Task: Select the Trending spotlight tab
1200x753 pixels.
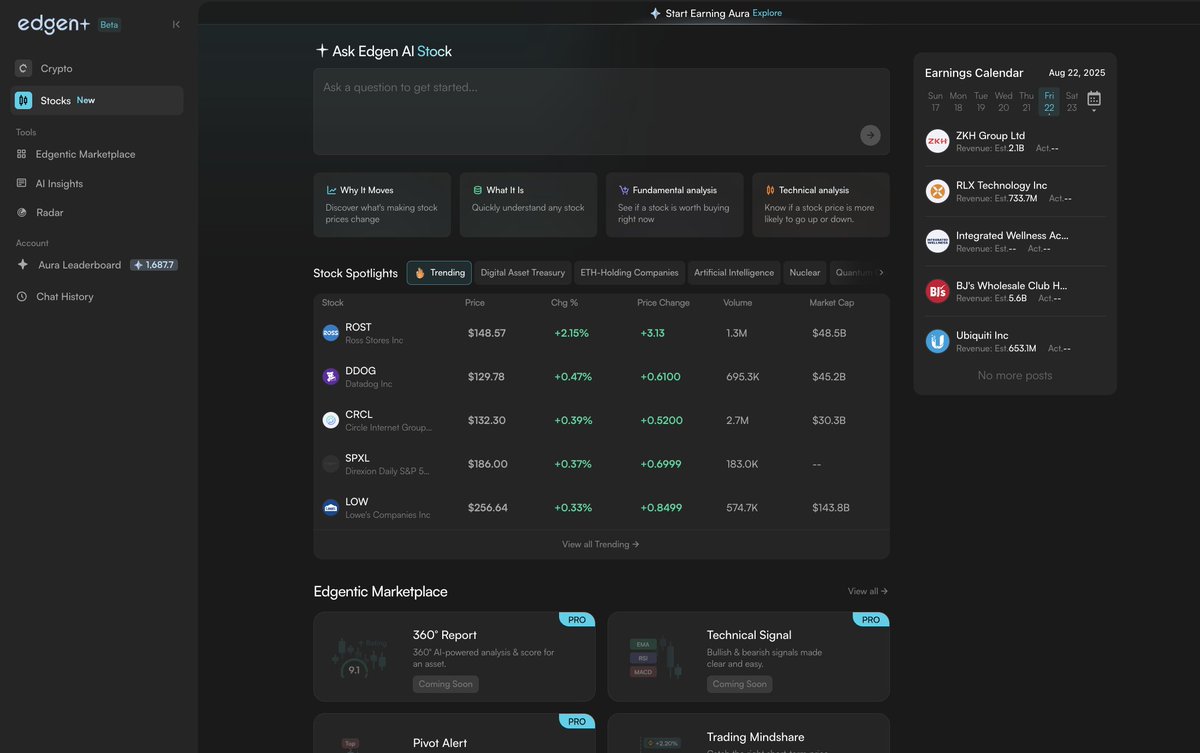Action: point(439,273)
